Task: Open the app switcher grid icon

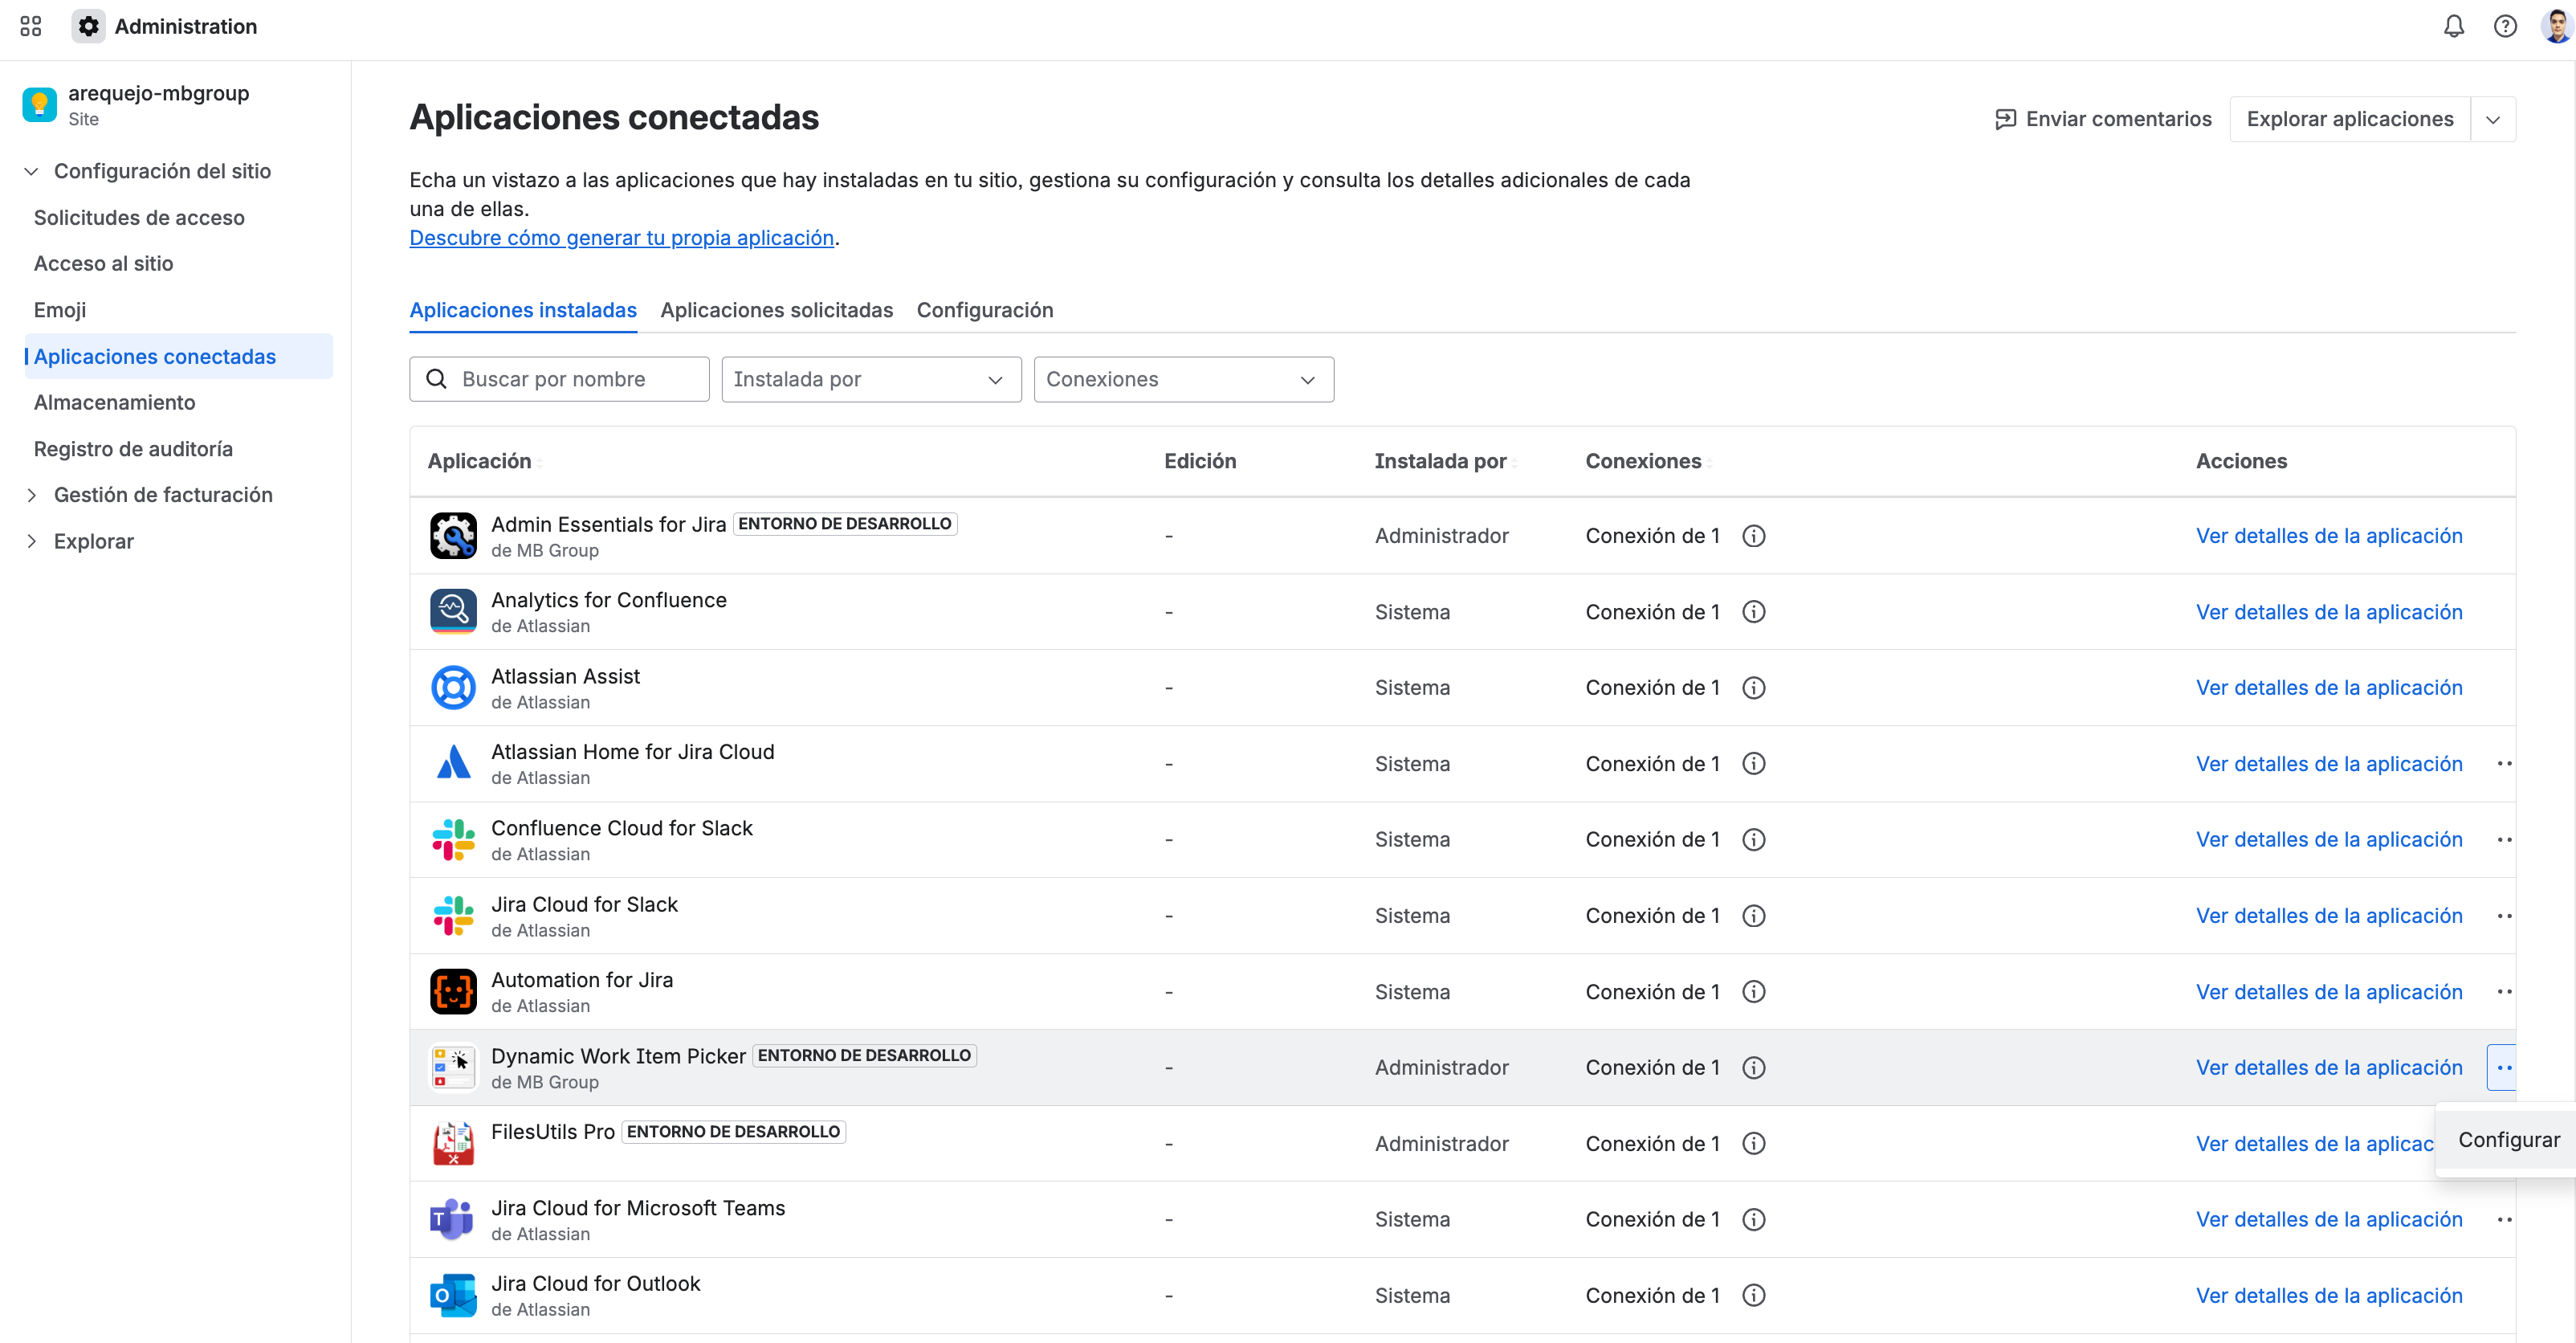Action: [31, 27]
